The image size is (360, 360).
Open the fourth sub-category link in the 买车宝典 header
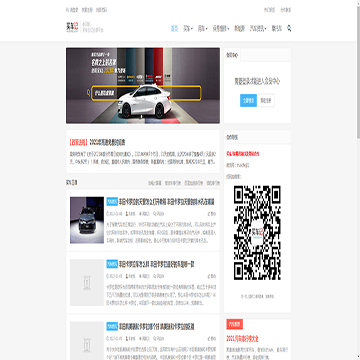pos(213,183)
